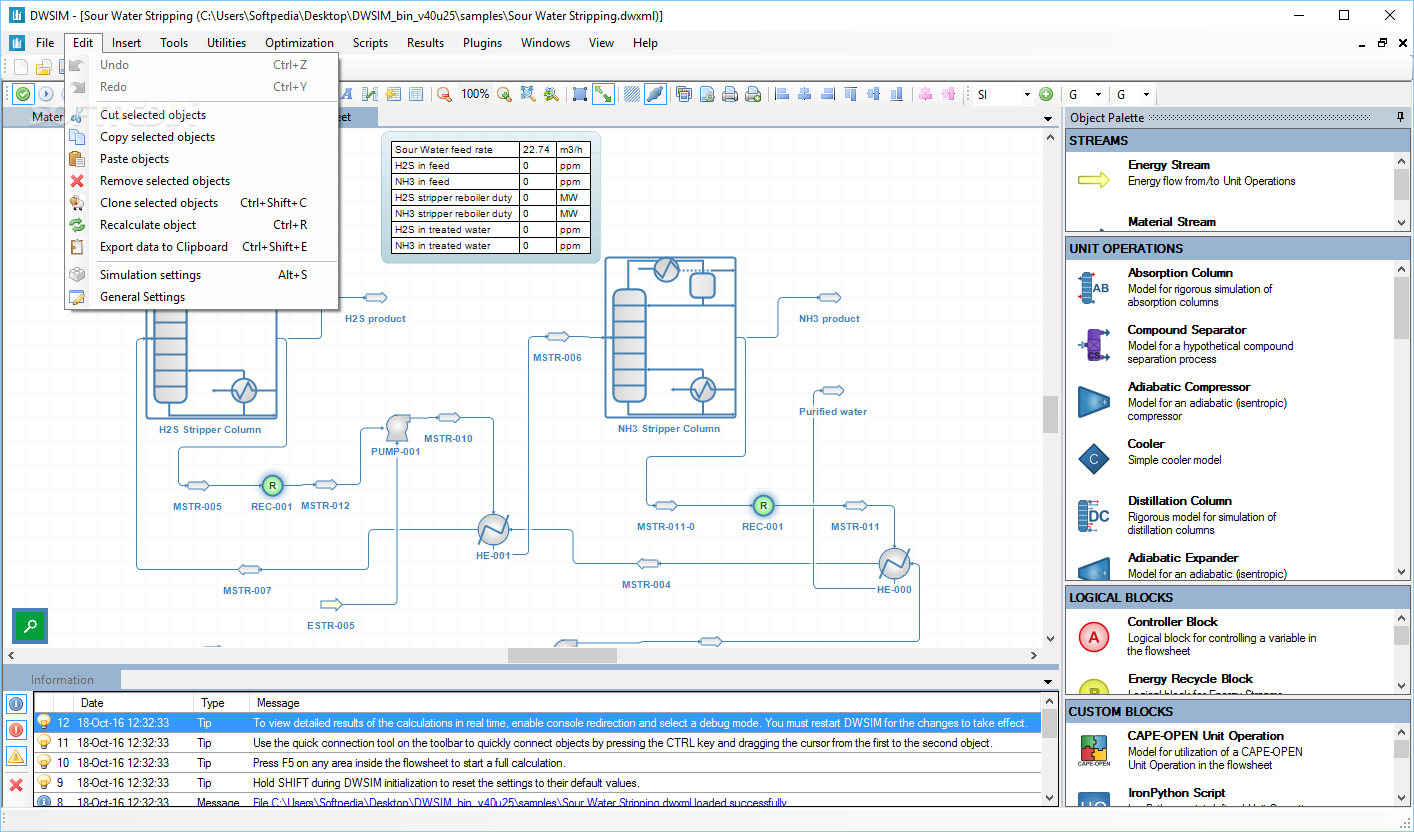The height and width of the screenshot is (832, 1414).
Task: Choose 'Paste objects' from Edit menu
Action: click(202, 159)
